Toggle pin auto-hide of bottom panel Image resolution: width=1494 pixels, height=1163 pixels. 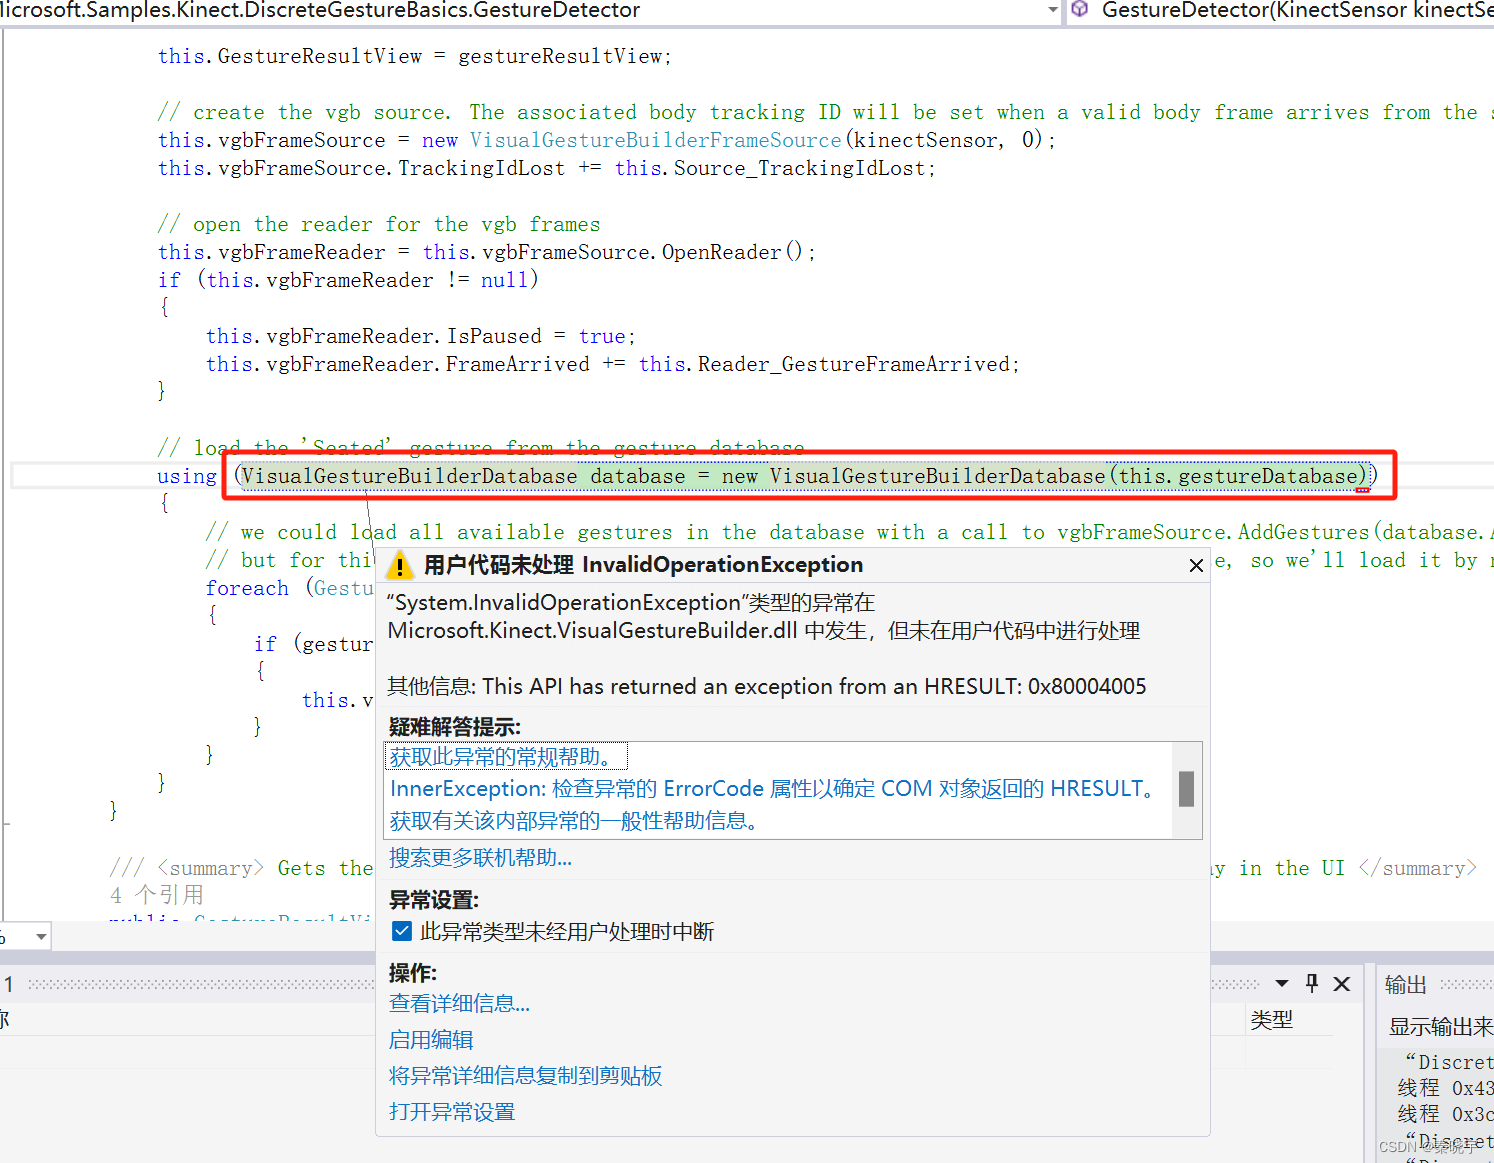tap(1312, 983)
